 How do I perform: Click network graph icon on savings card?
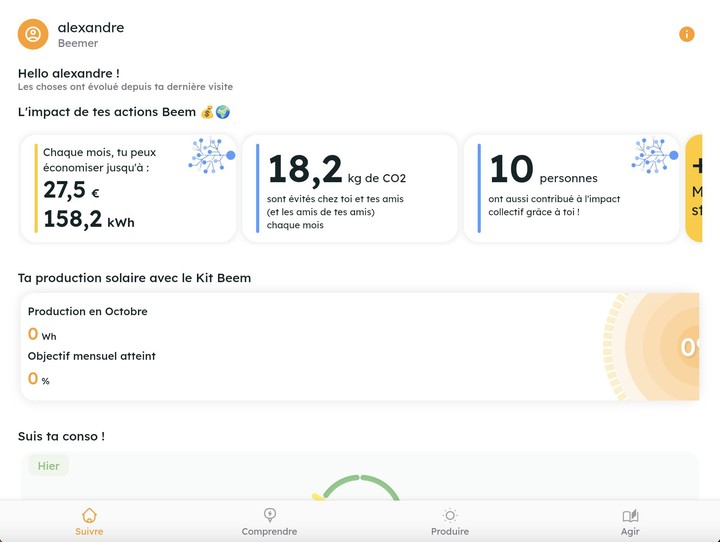211,156
